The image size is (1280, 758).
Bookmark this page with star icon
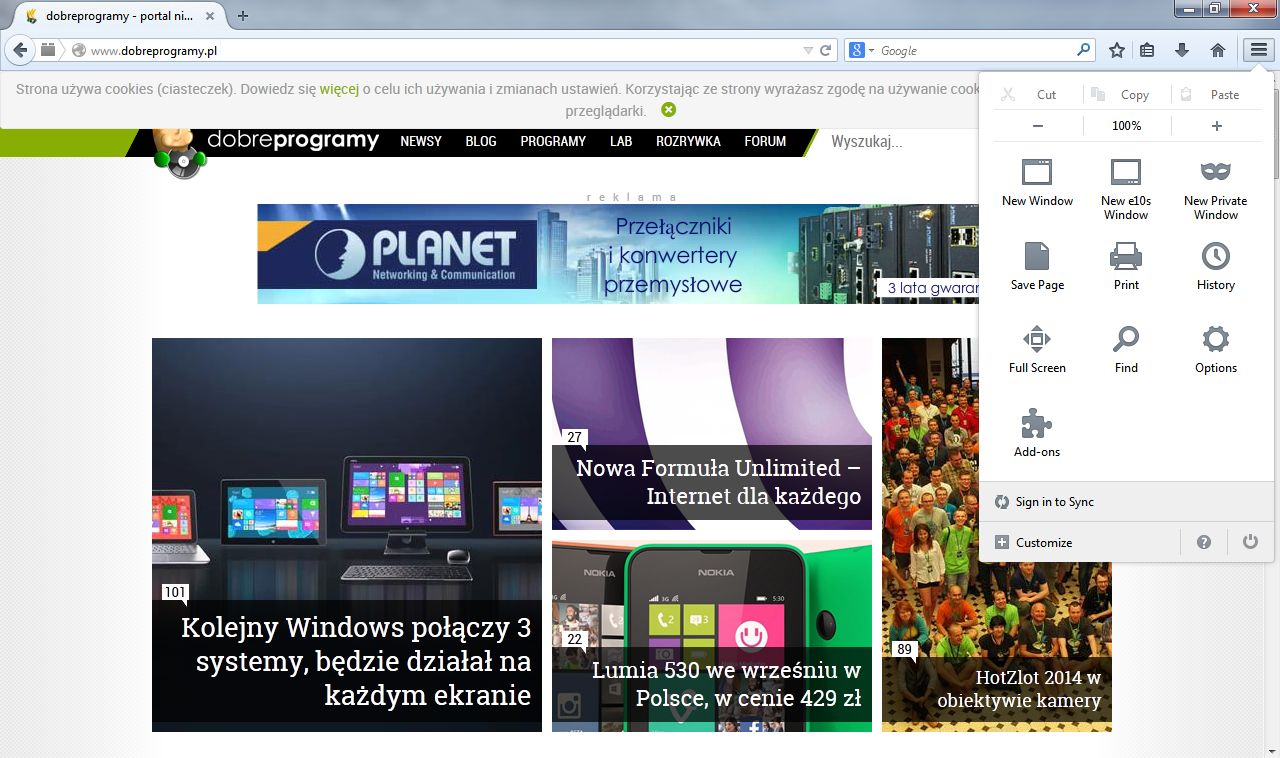(1117, 50)
